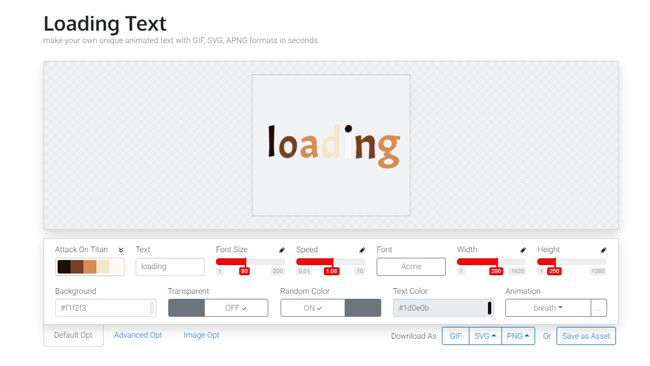The image size is (650, 366).
Task: Download as GIF
Action: pyautogui.click(x=456, y=336)
